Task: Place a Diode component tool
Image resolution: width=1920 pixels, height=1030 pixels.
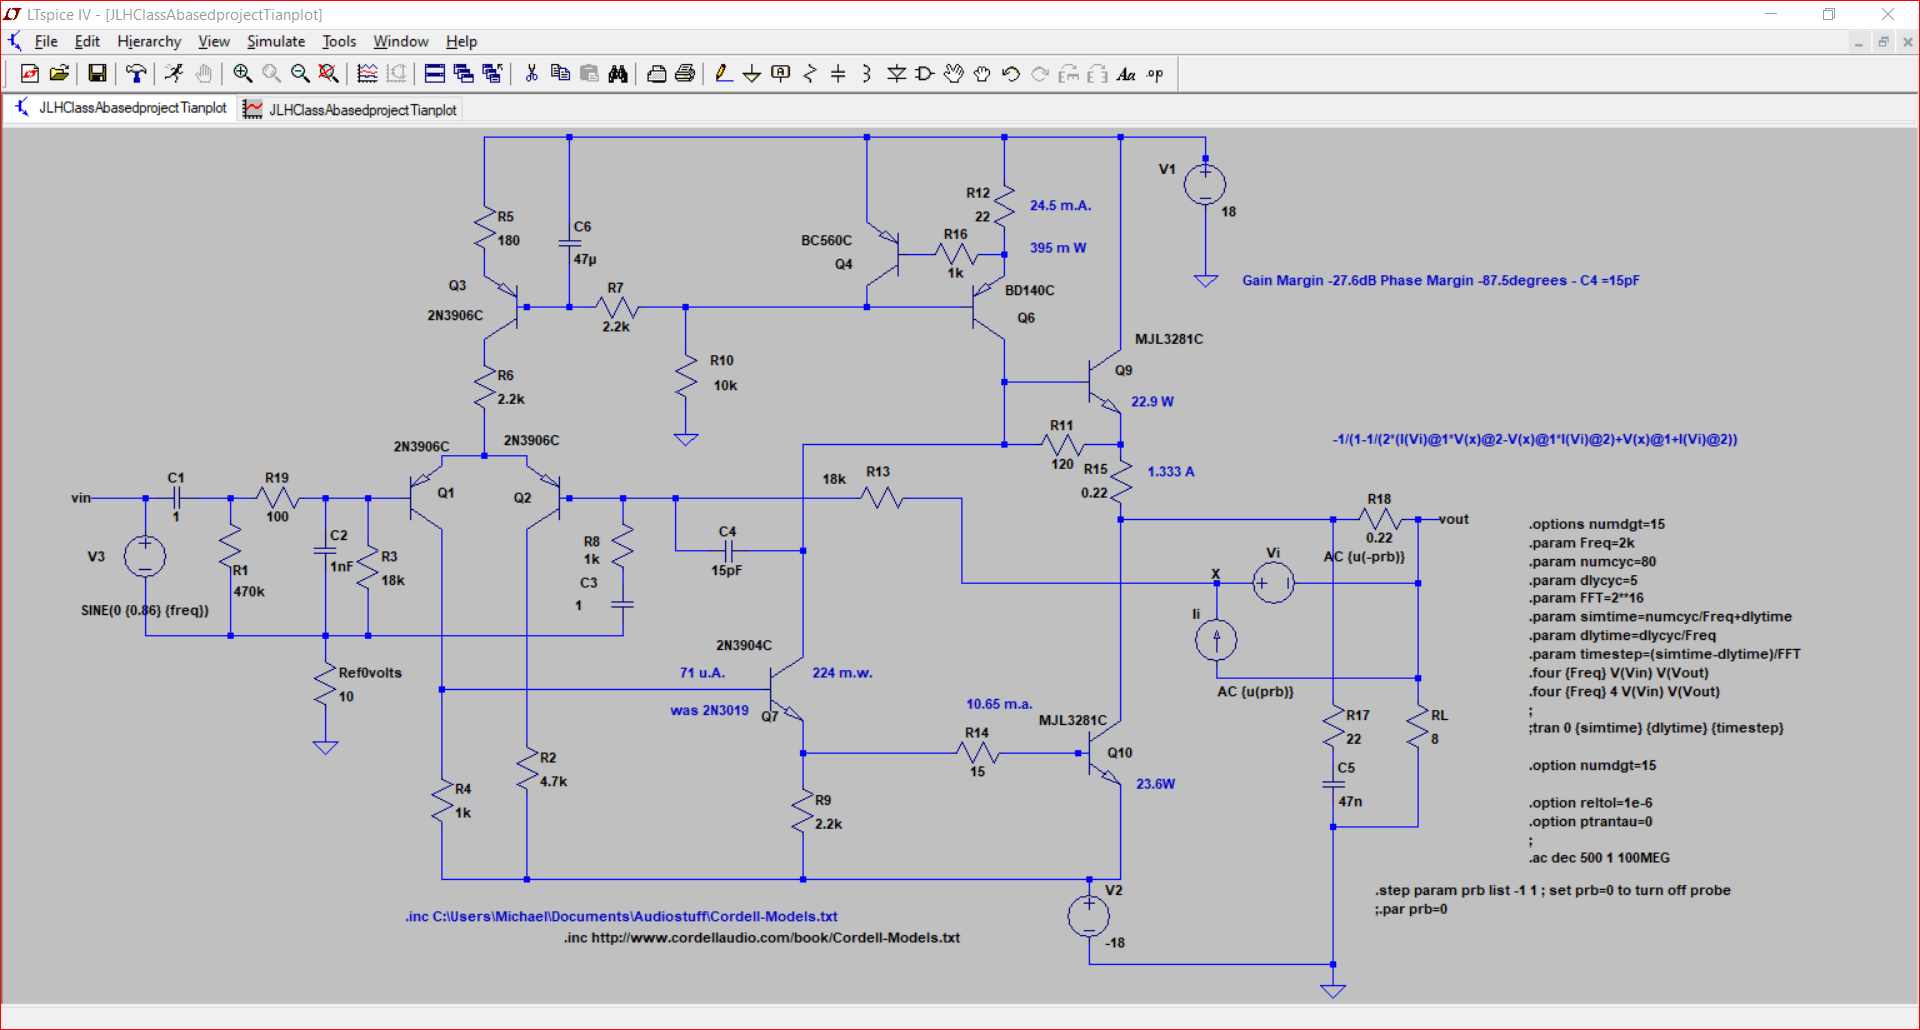Action: [896, 74]
